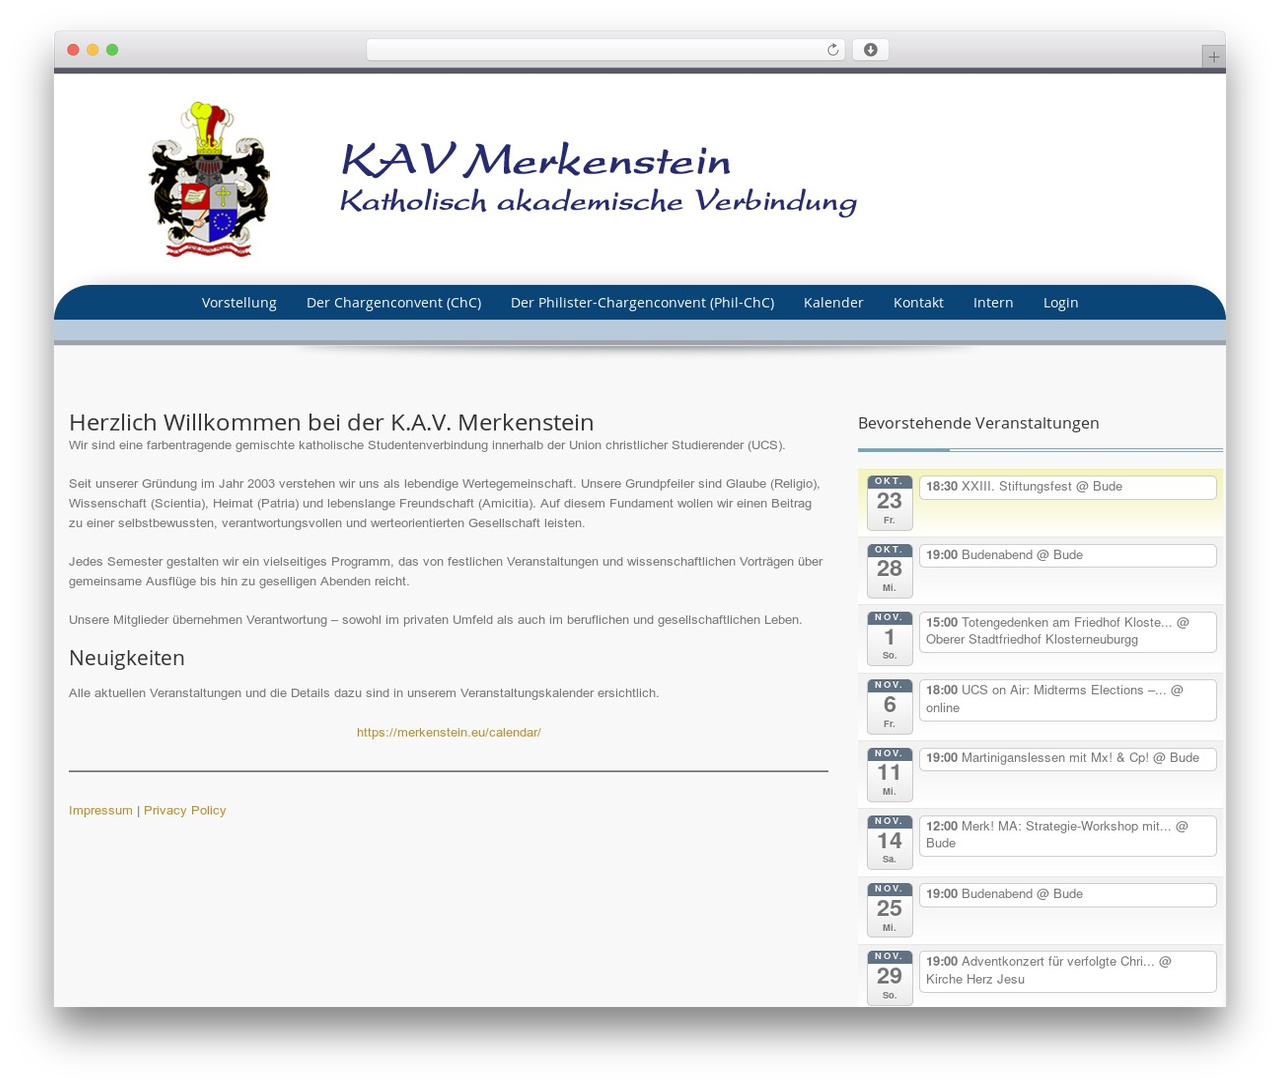Open the 28 Okt Budenabend event
1280x1084 pixels.
[x=1067, y=555]
